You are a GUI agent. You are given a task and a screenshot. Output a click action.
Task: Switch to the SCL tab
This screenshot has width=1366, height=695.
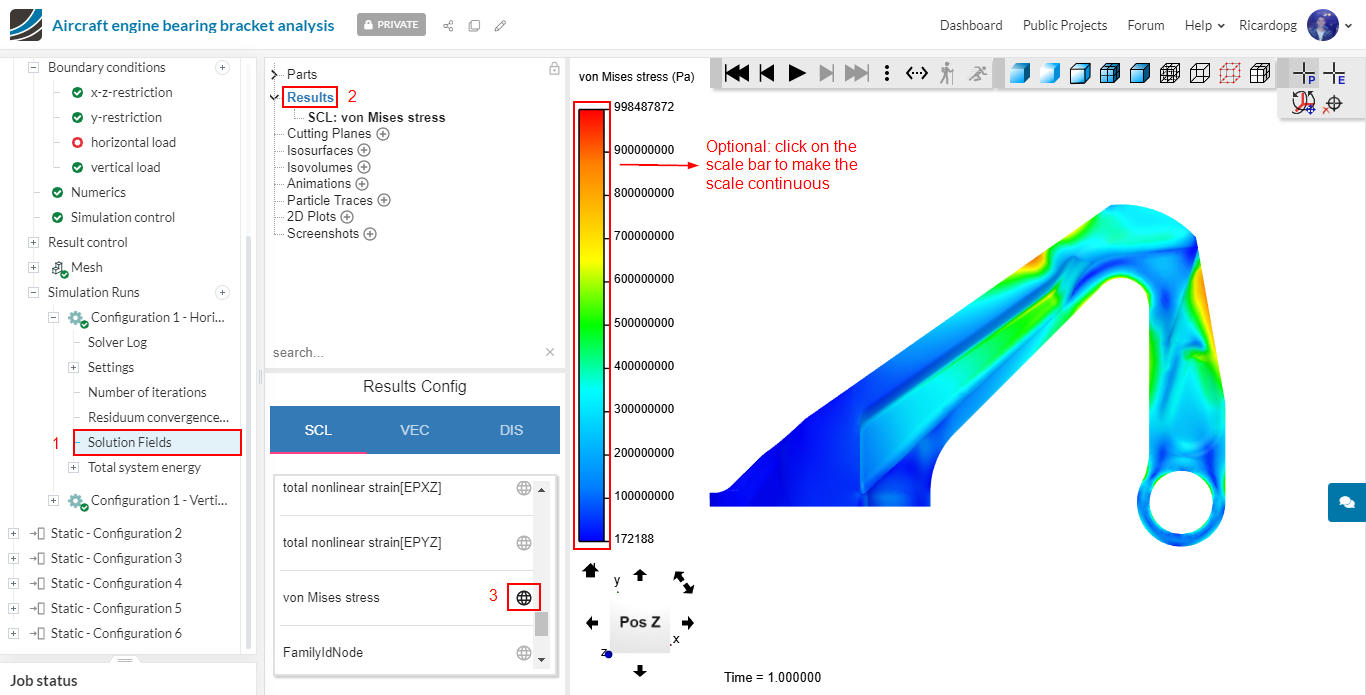[x=318, y=430]
